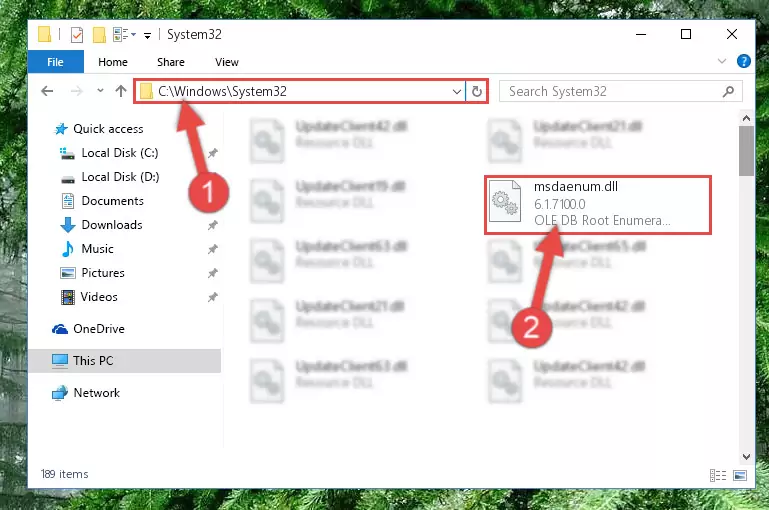Image resolution: width=769 pixels, height=510 pixels.
Task: Expand the ribbon with the chevron
Action: point(721,61)
